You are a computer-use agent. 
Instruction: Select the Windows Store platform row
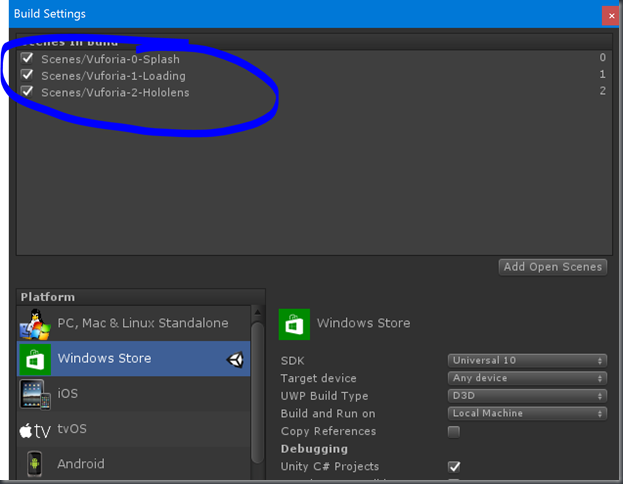(134, 359)
